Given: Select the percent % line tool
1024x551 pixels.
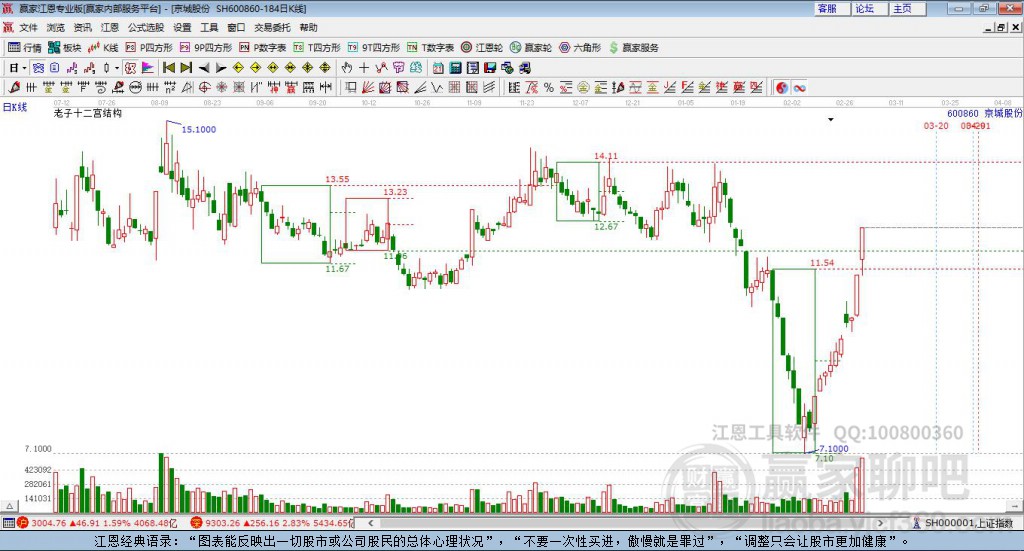Looking at the screenshot, I should click(549, 87).
